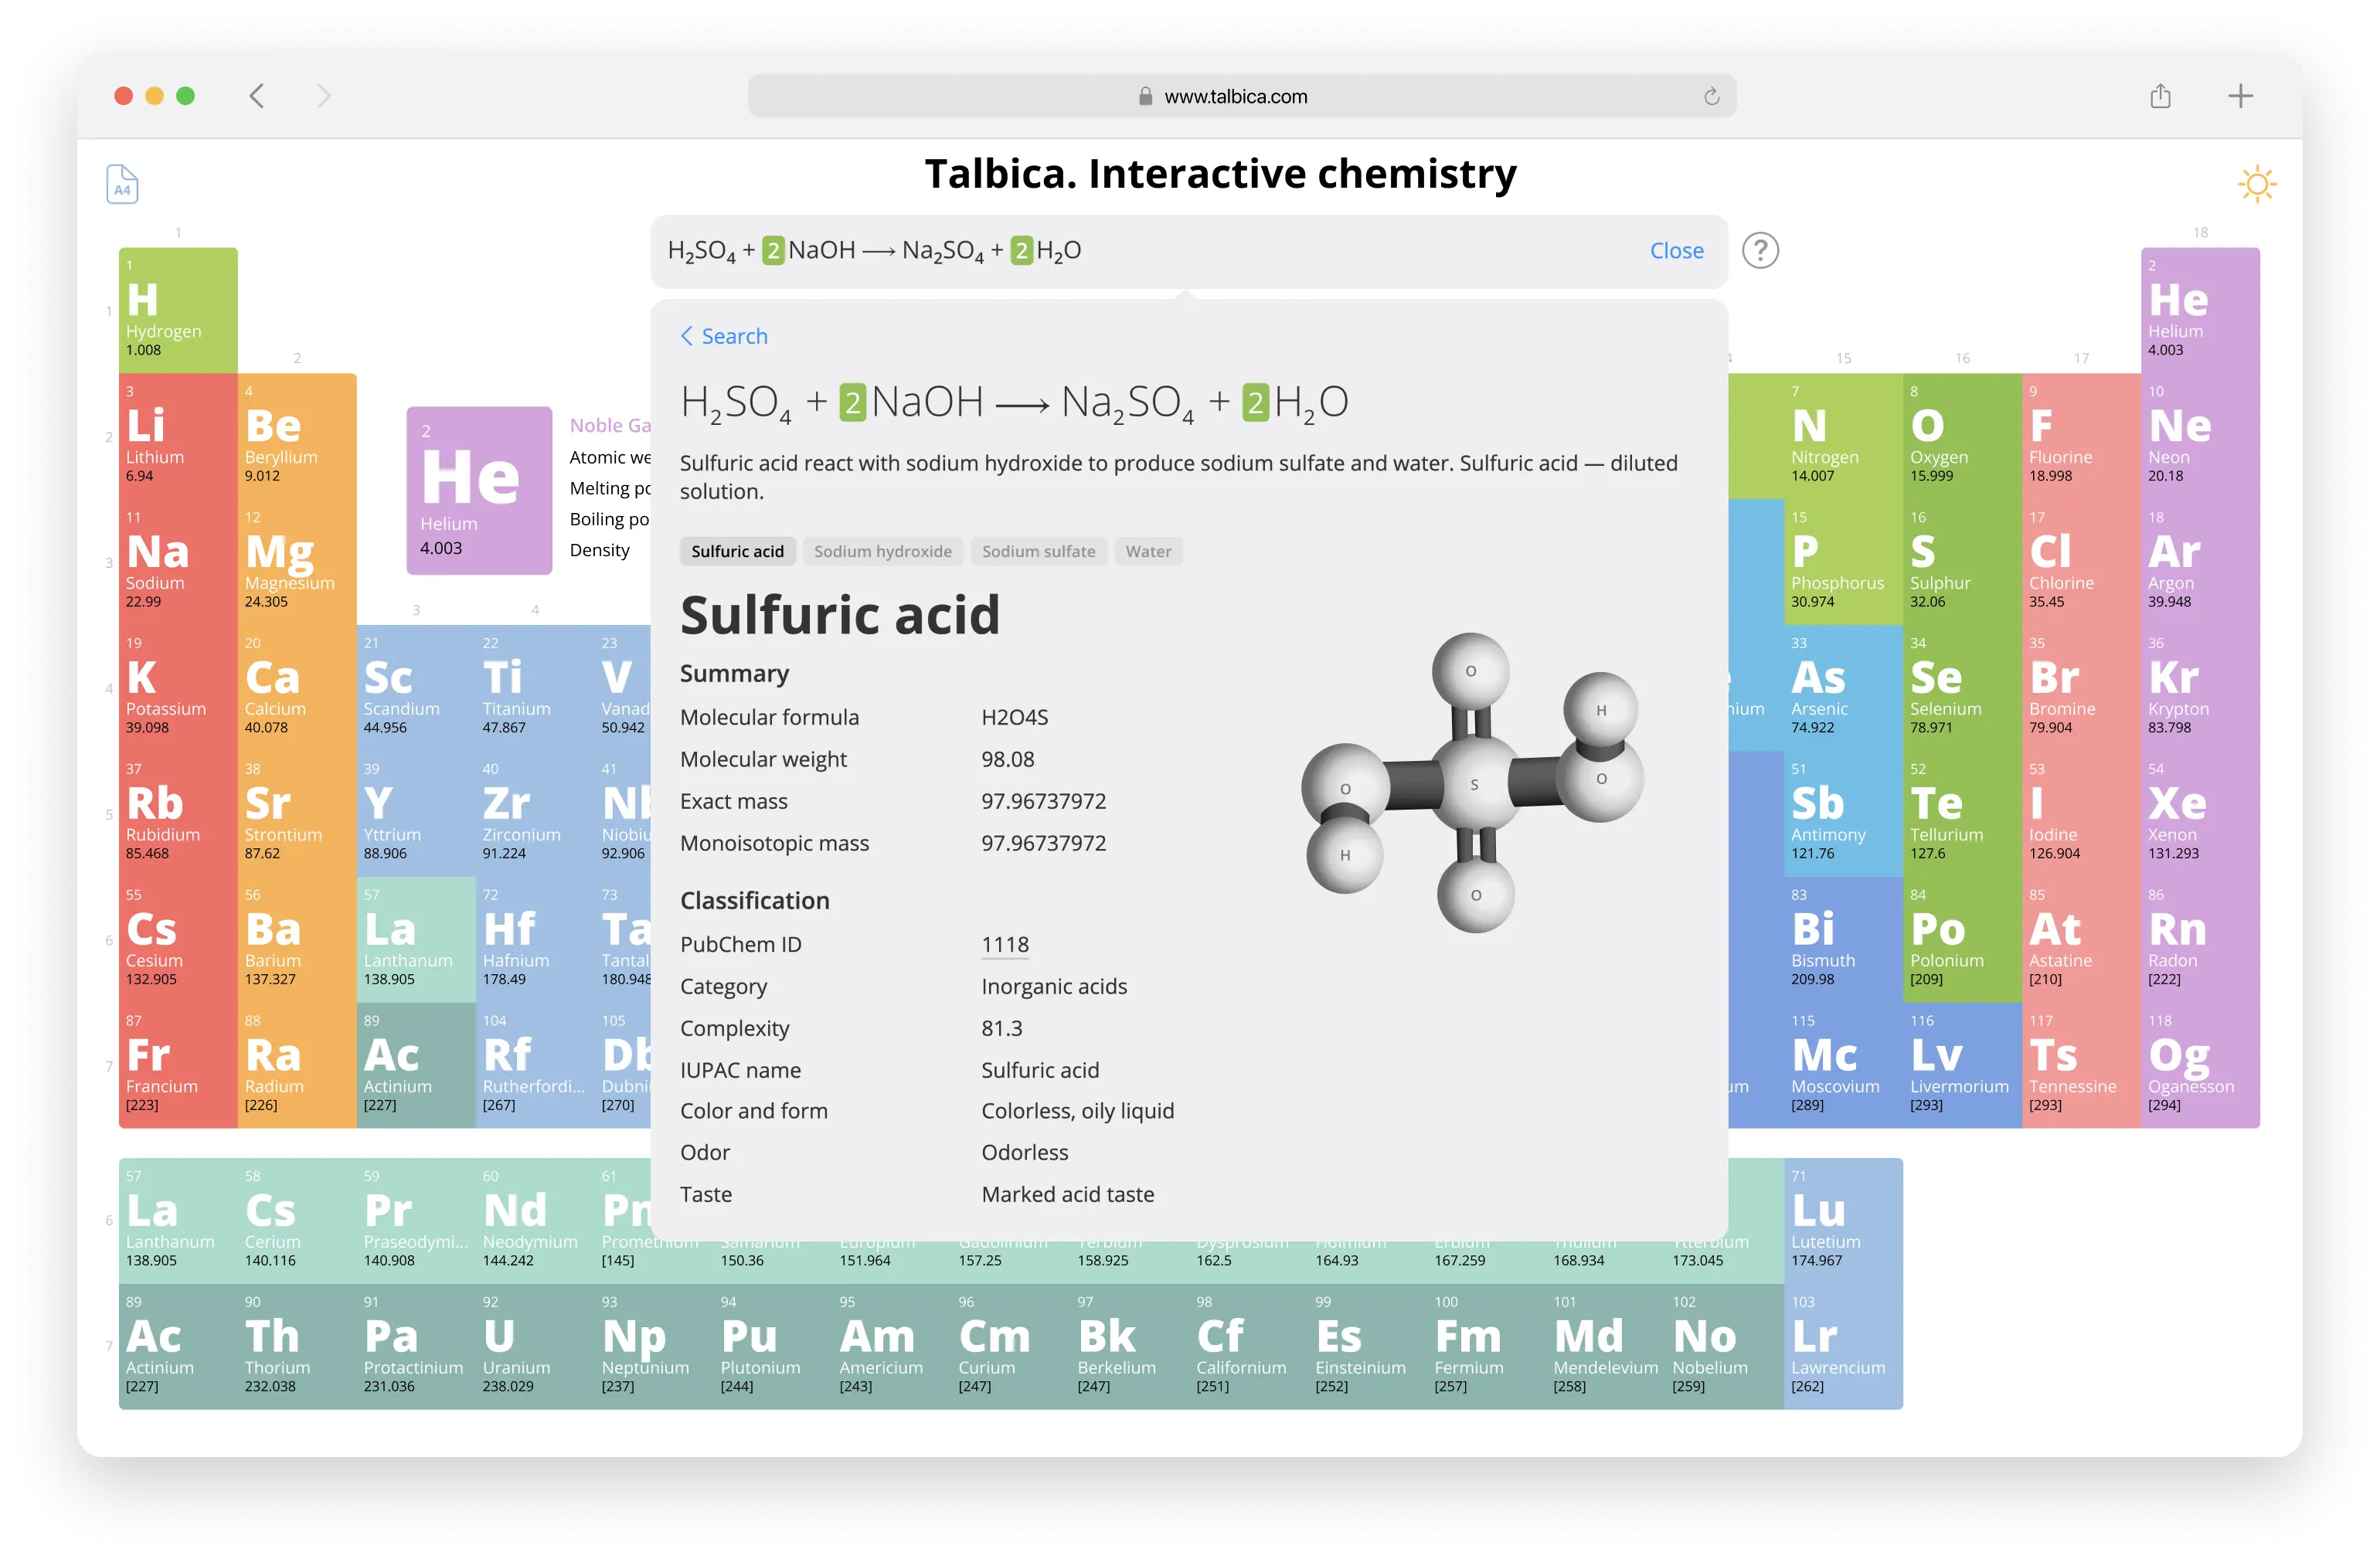Click the Talbica. Interactive chemistry title
Viewport: 2380px width, 1559px height.
[1220, 174]
